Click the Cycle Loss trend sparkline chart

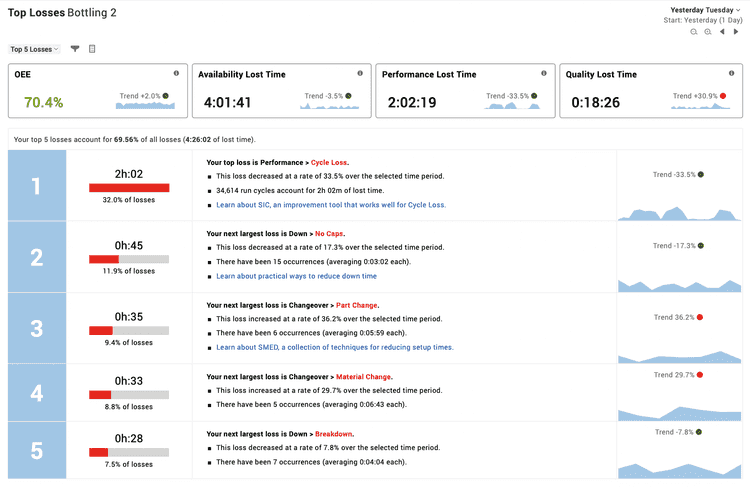(x=679, y=213)
